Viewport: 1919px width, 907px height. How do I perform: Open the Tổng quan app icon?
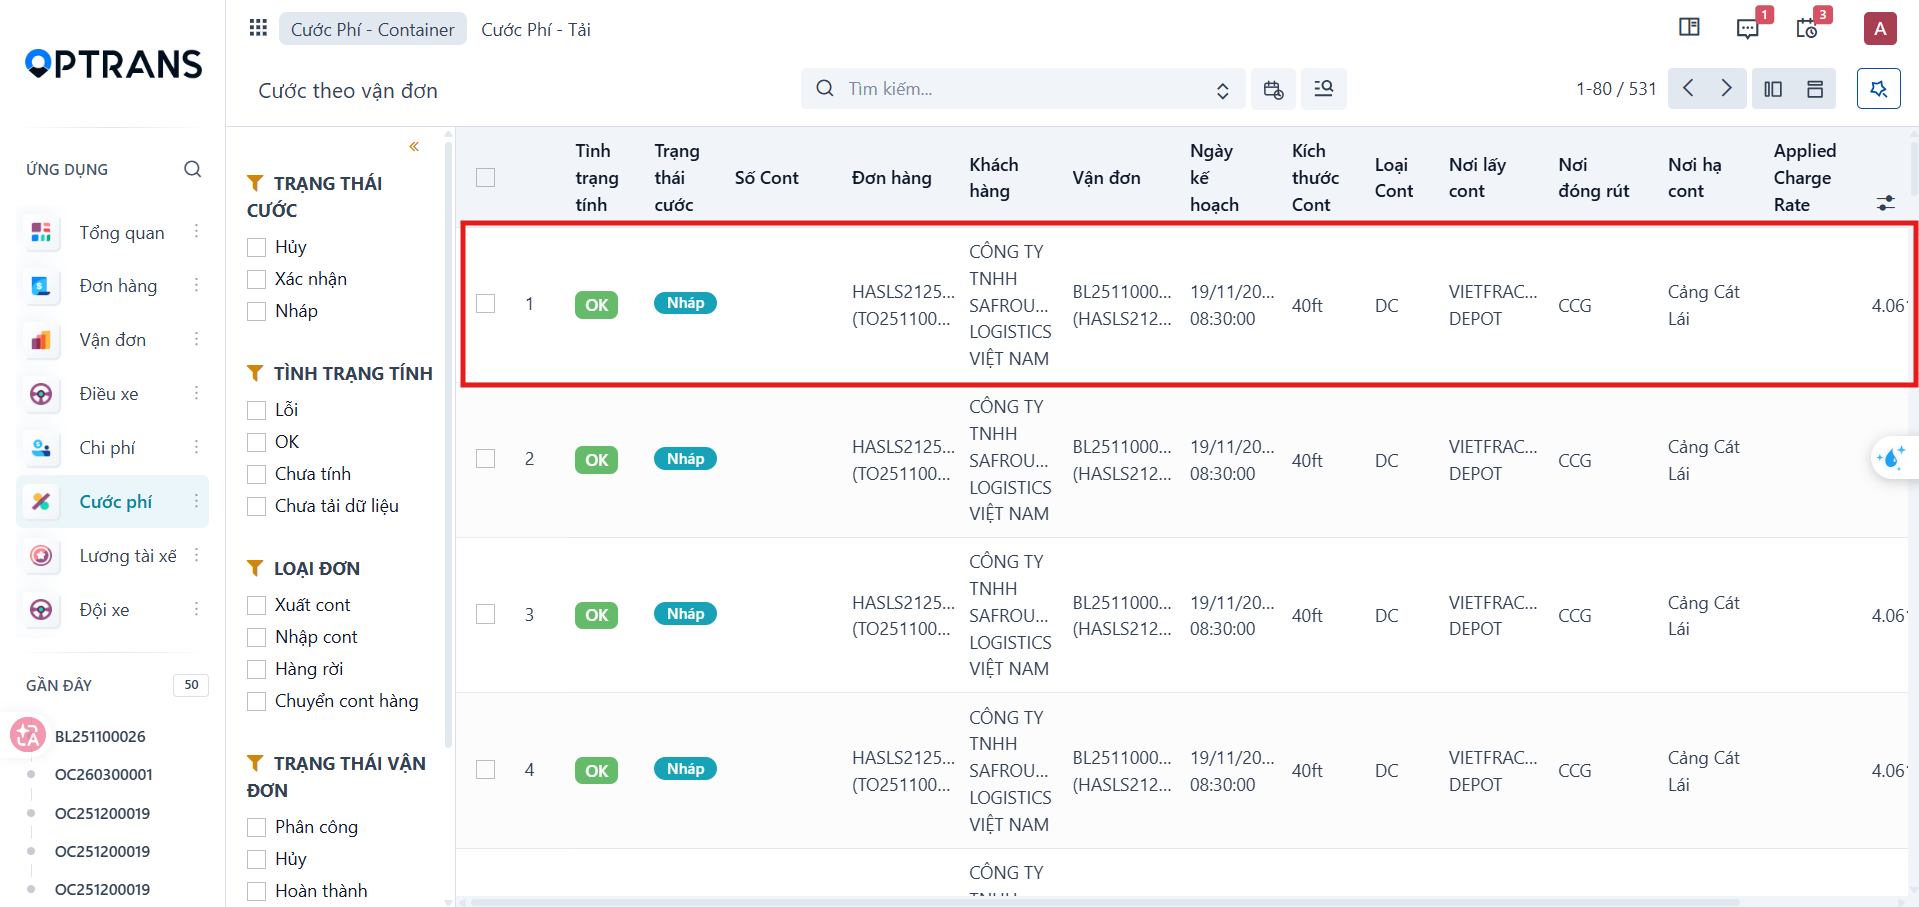(x=41, y=232)
